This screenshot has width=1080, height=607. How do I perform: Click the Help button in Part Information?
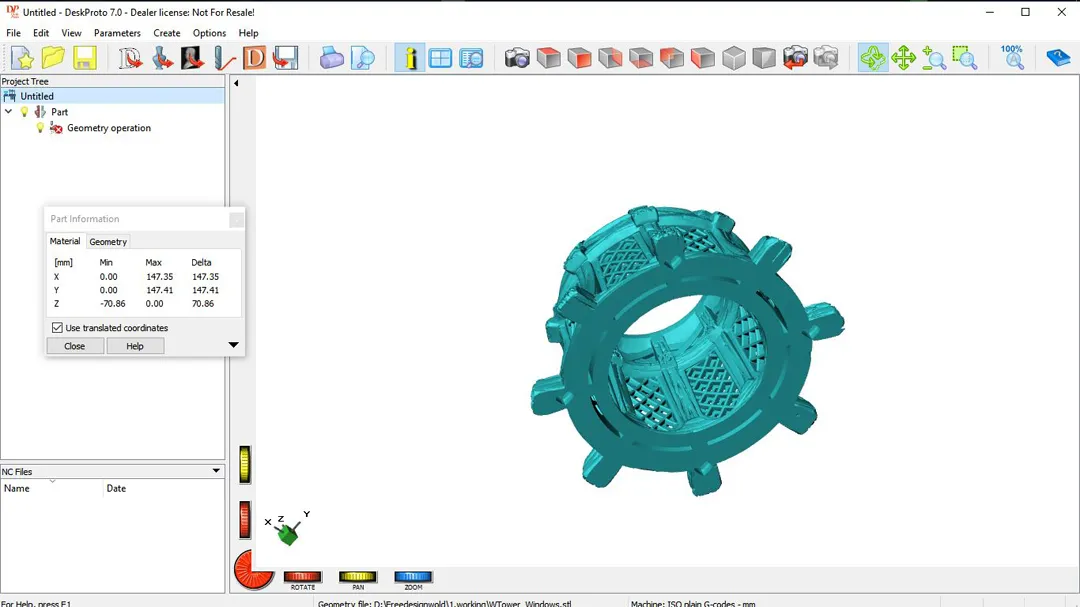pos(135,346)
